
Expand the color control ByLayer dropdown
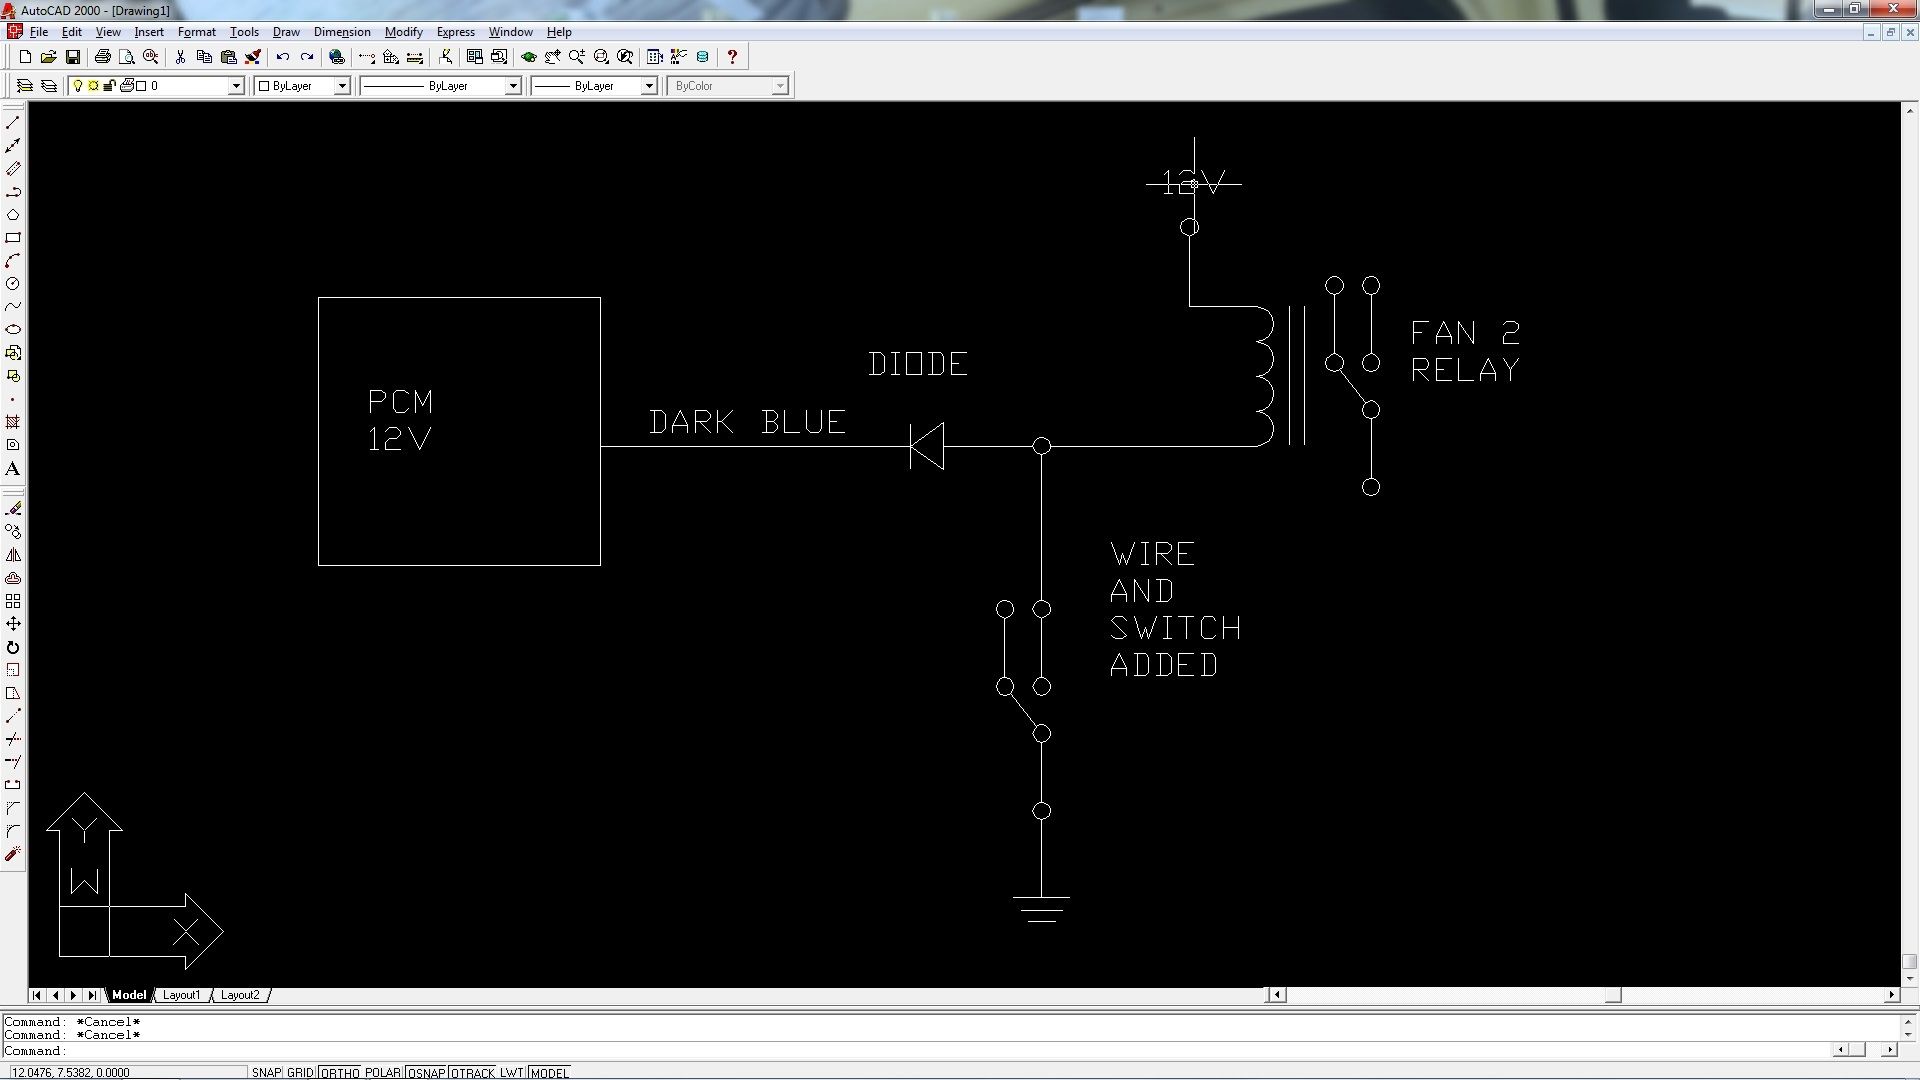341,86
